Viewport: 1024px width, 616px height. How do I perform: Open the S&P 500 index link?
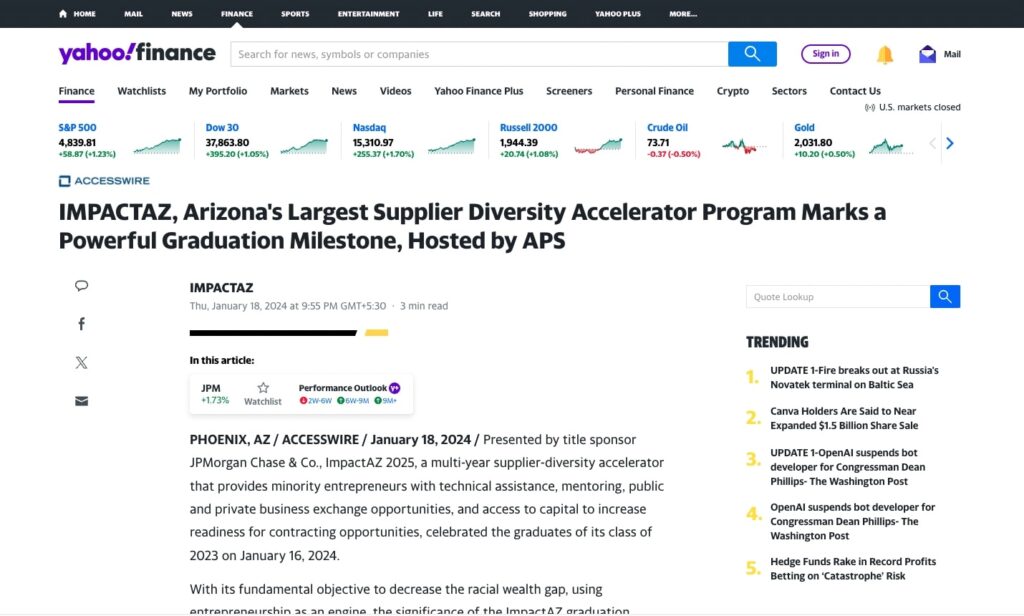tap(77, 127)
